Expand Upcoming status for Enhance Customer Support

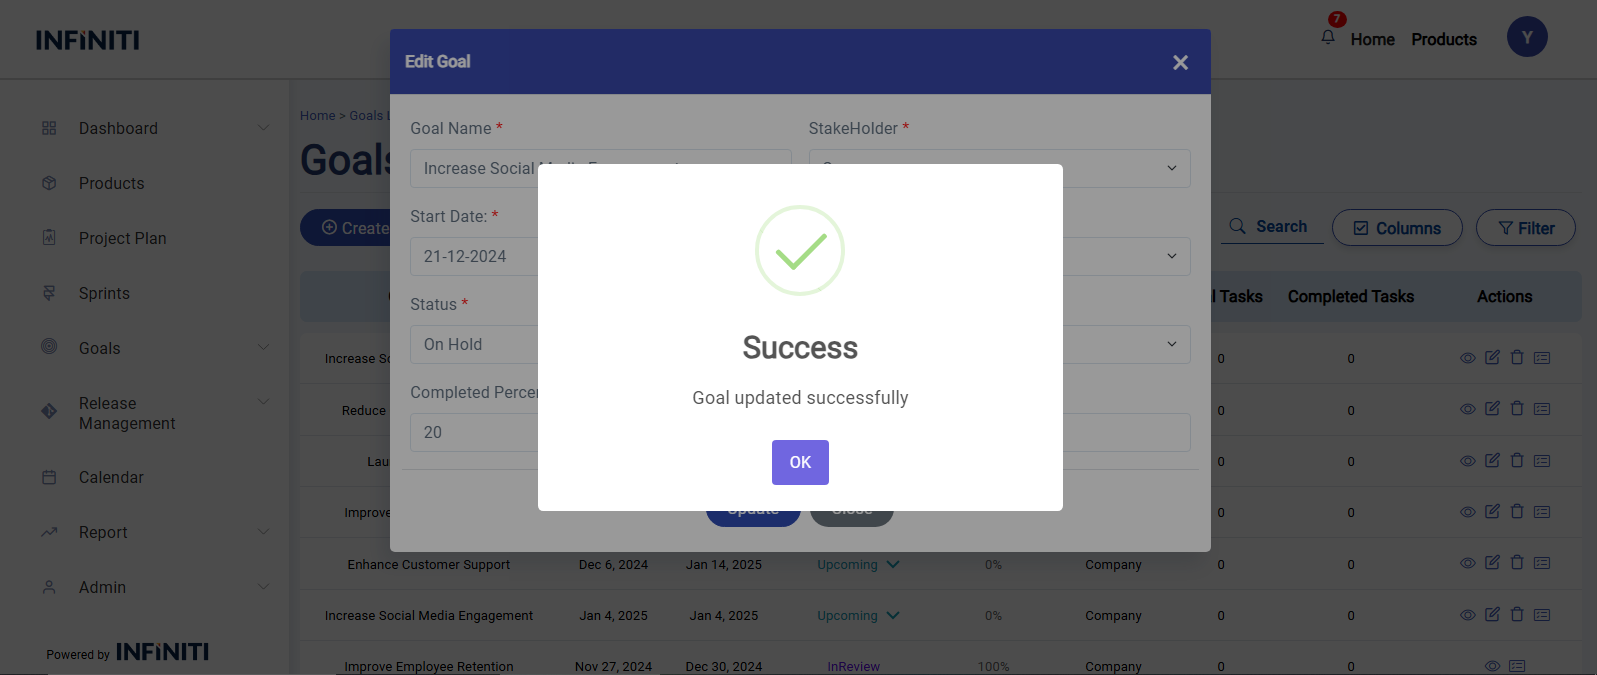(x=893, y=565)
